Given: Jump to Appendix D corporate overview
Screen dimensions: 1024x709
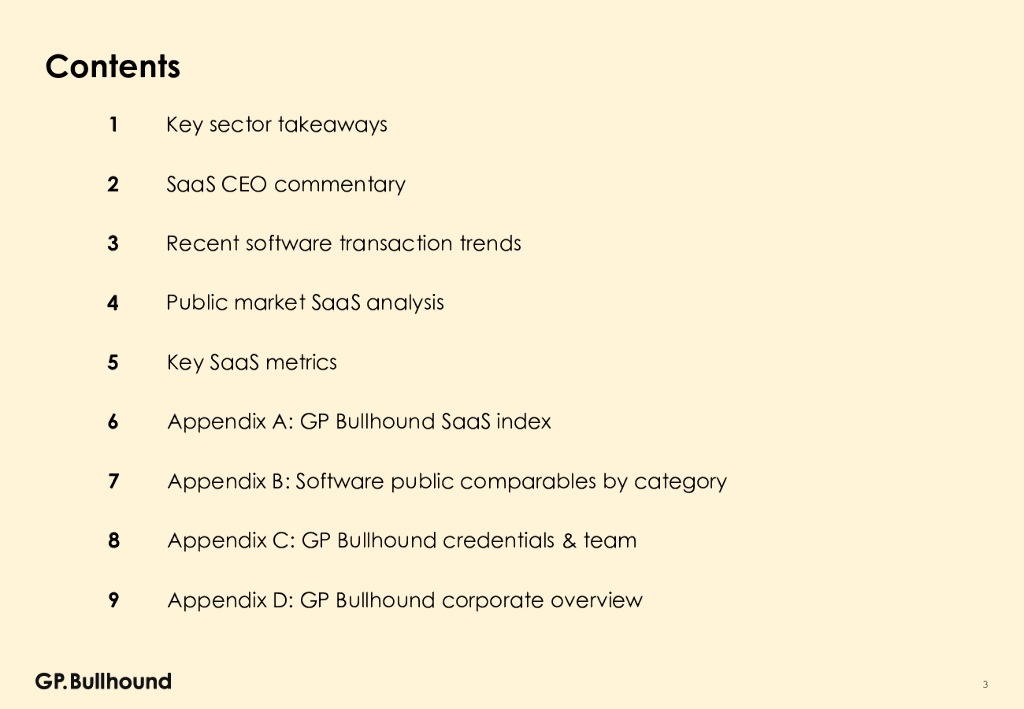Looking at the screenshot, I should tap(404, 600).
